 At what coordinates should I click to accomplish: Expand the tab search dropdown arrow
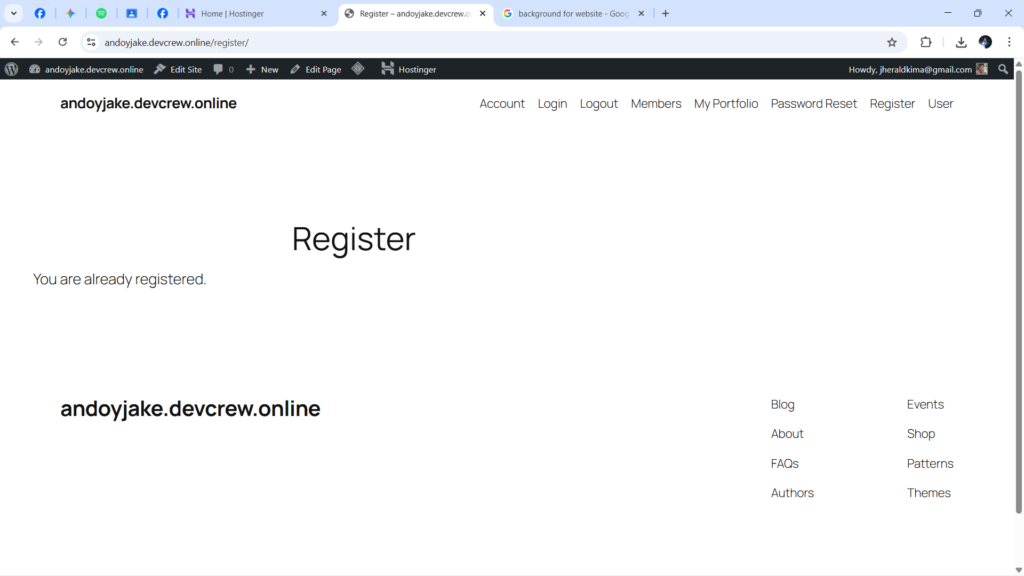tap(14, 14)
